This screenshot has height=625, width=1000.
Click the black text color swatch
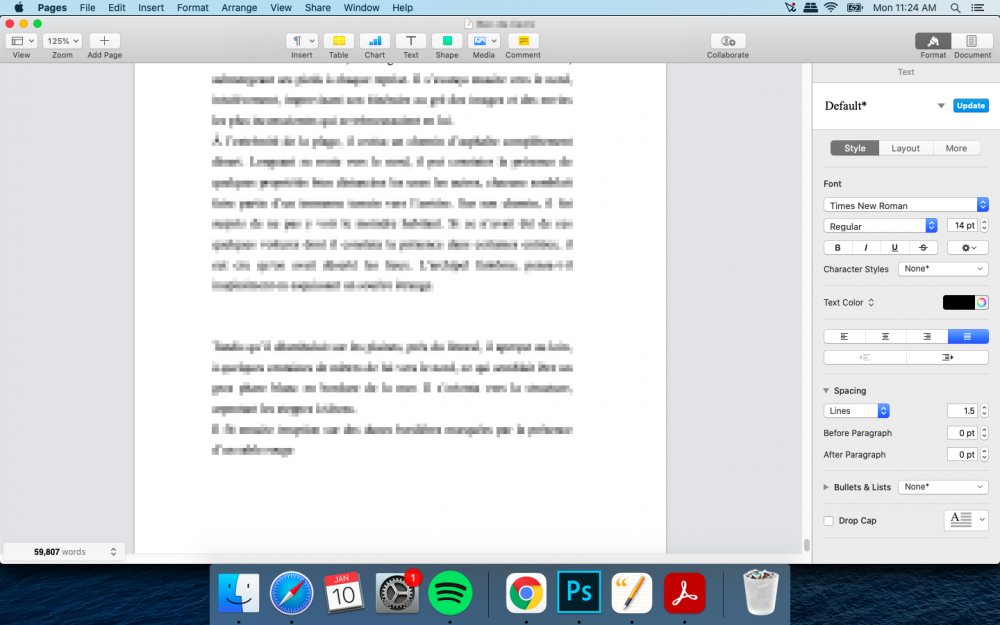coord(958,302)
